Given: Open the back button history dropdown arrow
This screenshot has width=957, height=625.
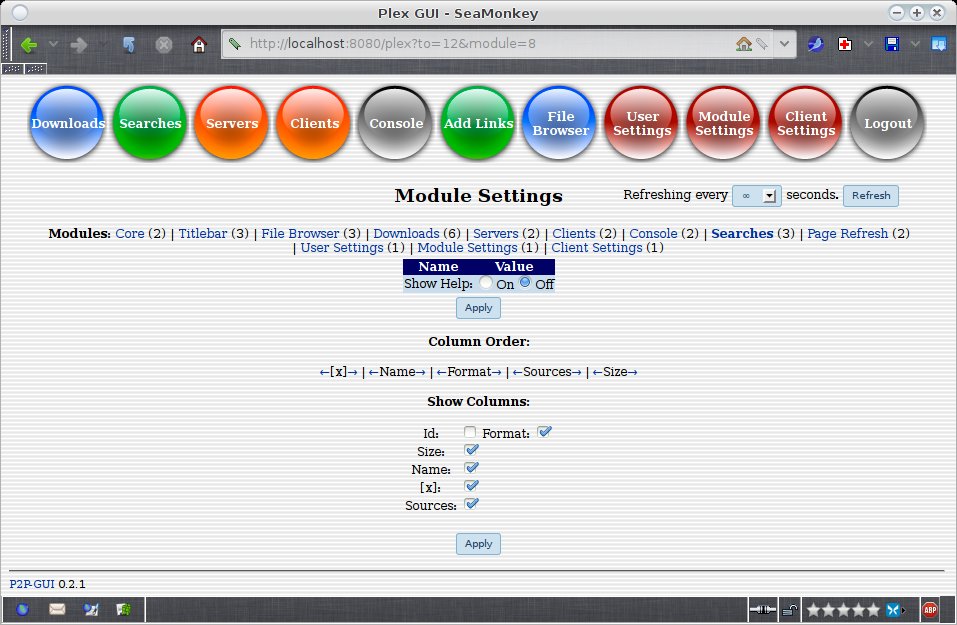Looking at the screenshot, I should coord(53,44).
